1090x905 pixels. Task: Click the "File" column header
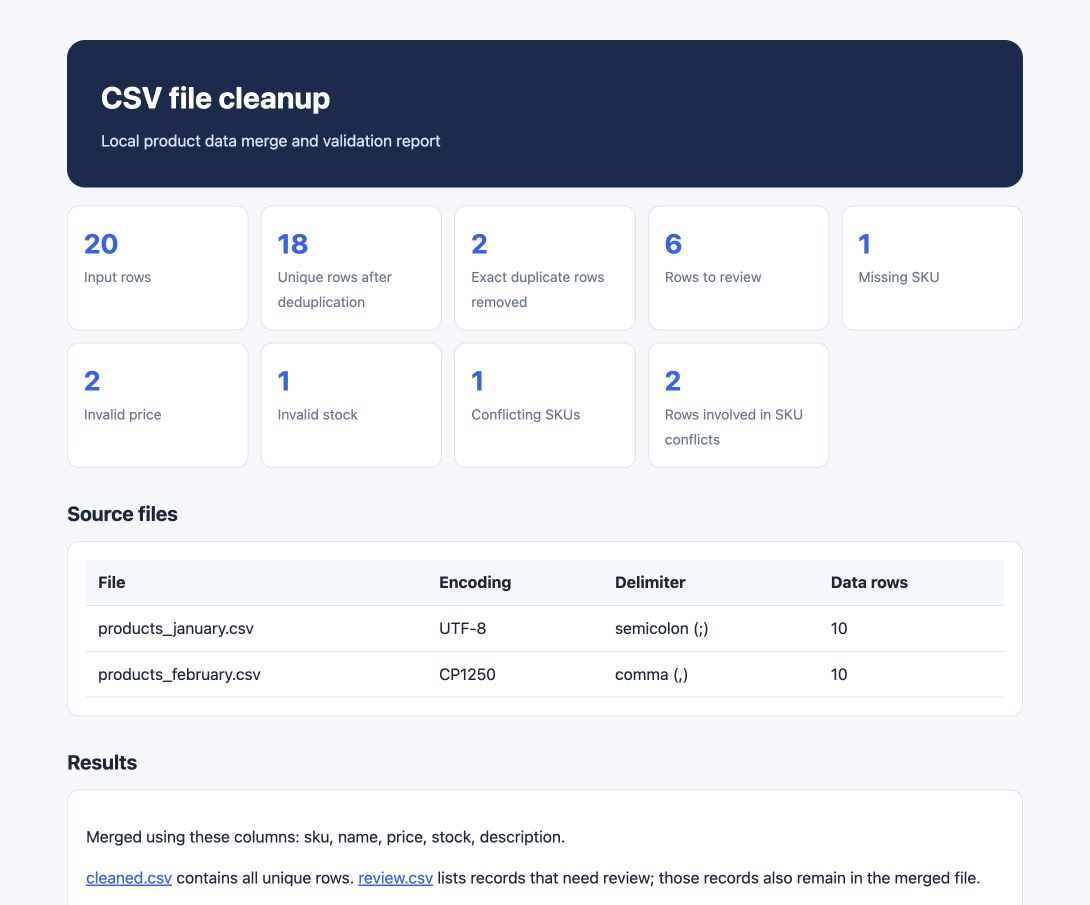pos(111,582)
